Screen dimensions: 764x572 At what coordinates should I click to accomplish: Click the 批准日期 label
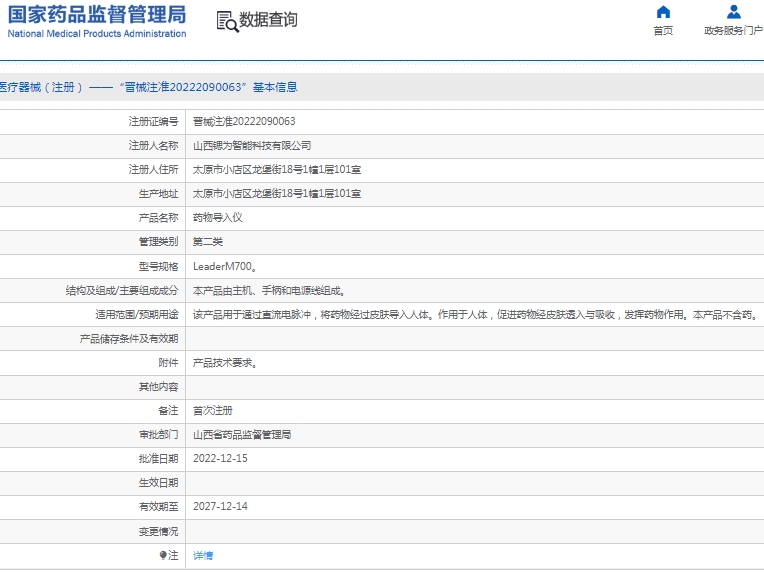(x=158, y=459)
